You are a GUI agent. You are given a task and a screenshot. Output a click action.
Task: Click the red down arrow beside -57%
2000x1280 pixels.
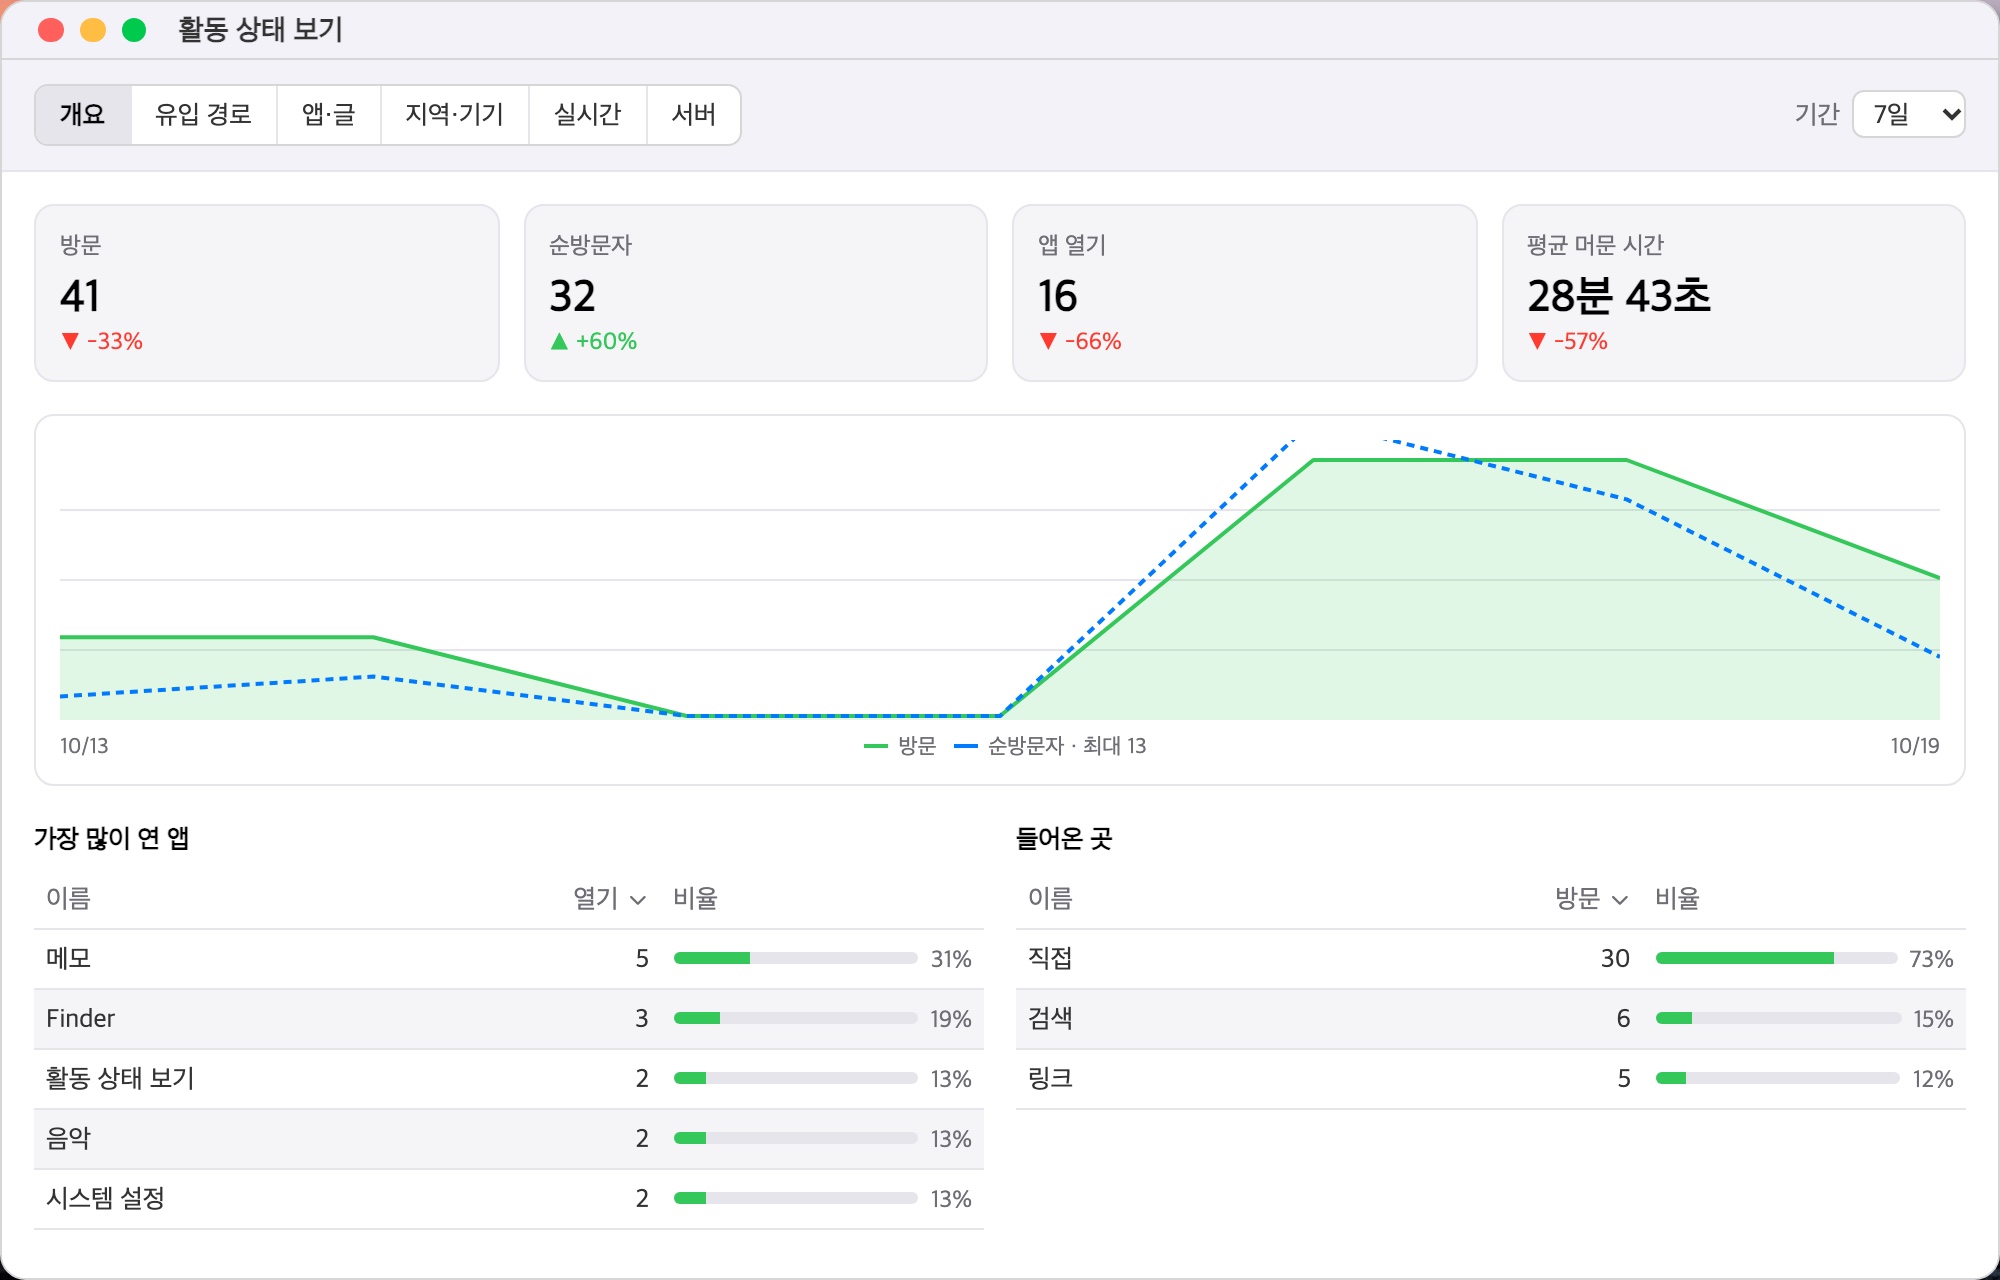[1537, 341]
